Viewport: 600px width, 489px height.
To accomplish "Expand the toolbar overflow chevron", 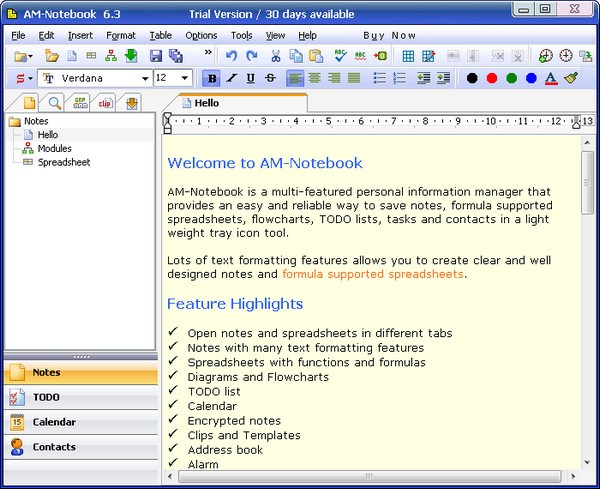I will 208,52.
